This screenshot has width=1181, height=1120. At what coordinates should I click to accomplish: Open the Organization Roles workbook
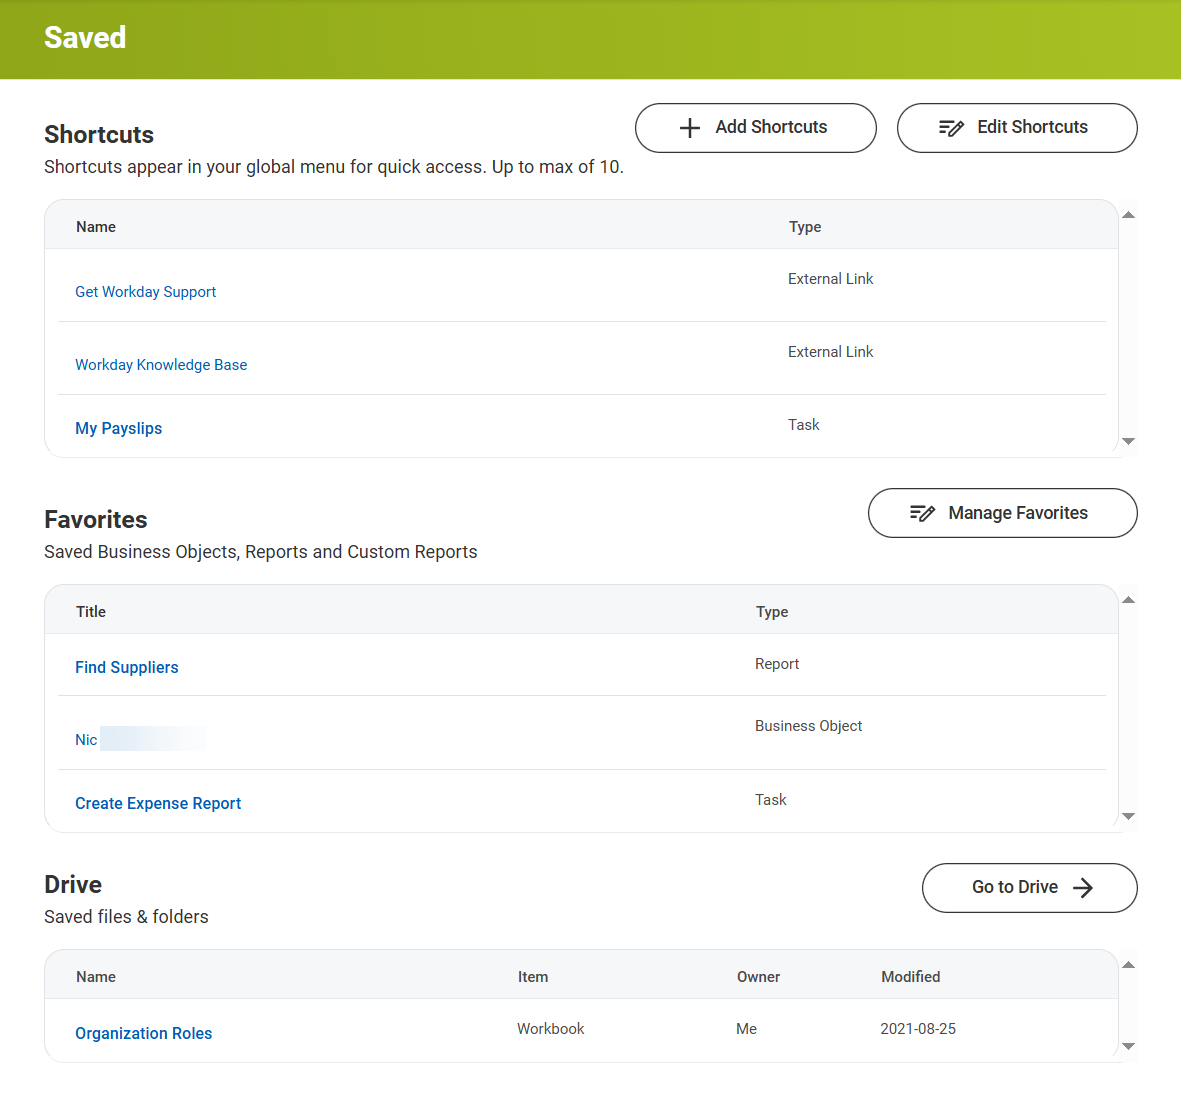143,1033
